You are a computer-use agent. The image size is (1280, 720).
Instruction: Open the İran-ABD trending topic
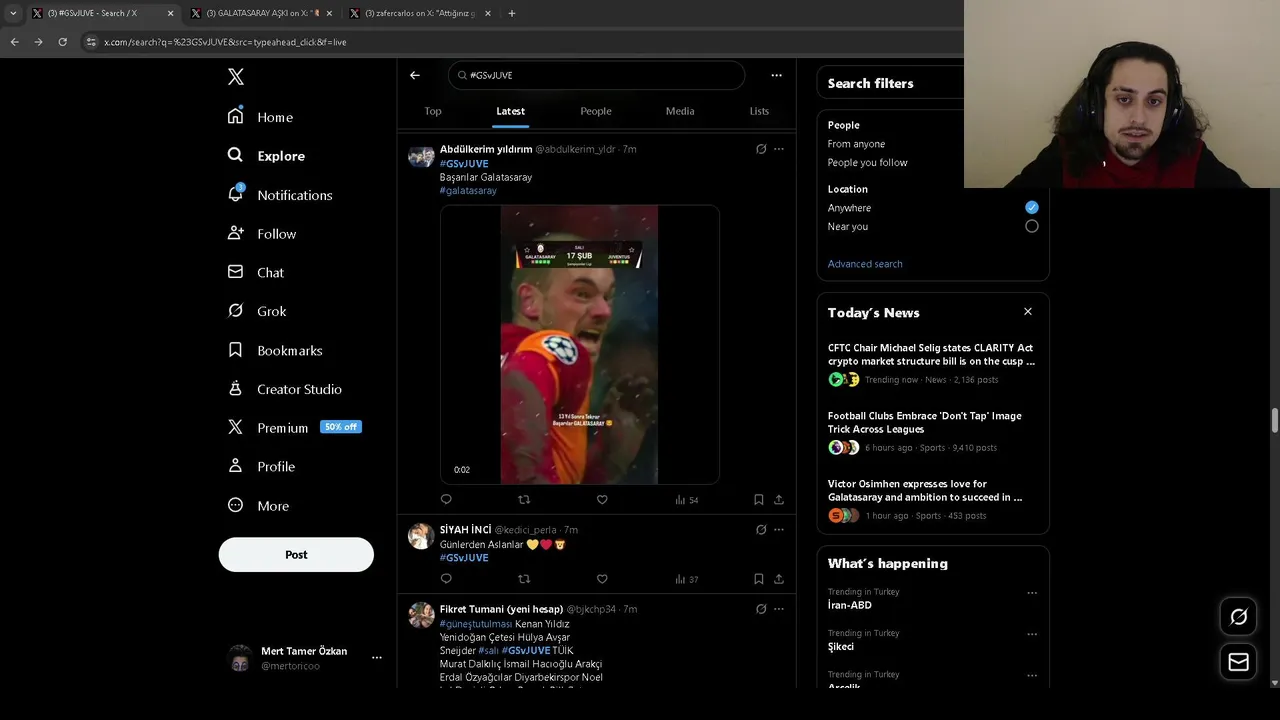tap(849, 605)
